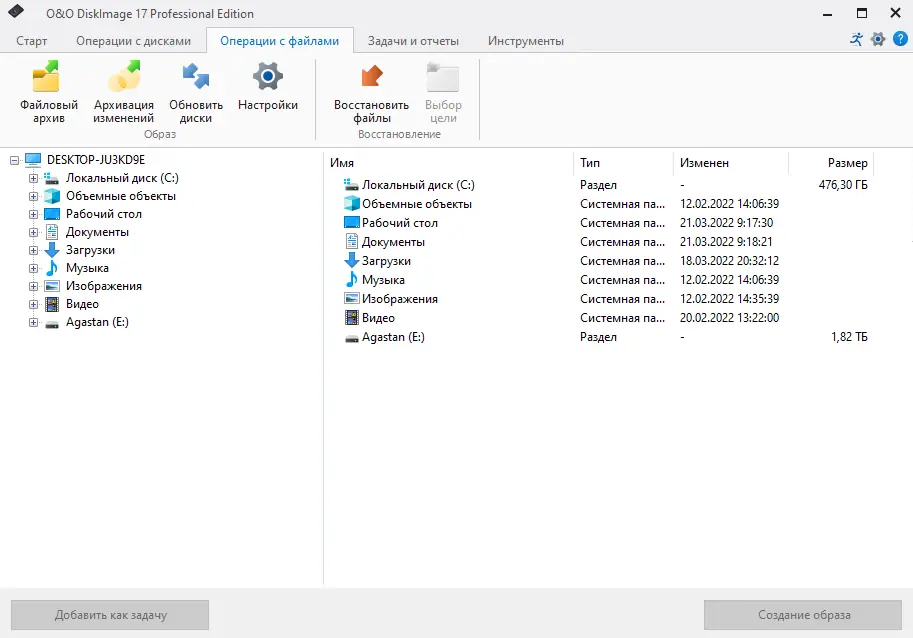Open Настройки gear in ribbon

(x=268, y=76)
